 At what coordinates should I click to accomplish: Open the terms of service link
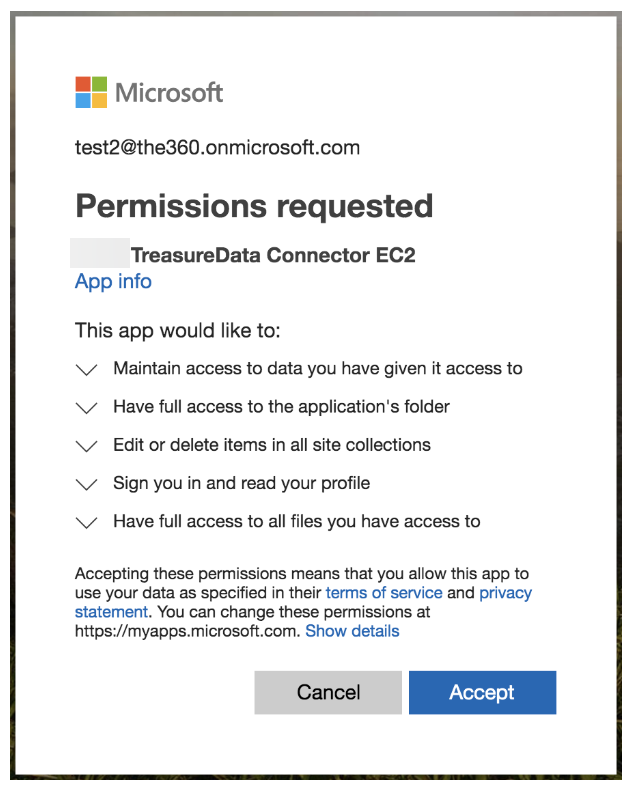383,593
